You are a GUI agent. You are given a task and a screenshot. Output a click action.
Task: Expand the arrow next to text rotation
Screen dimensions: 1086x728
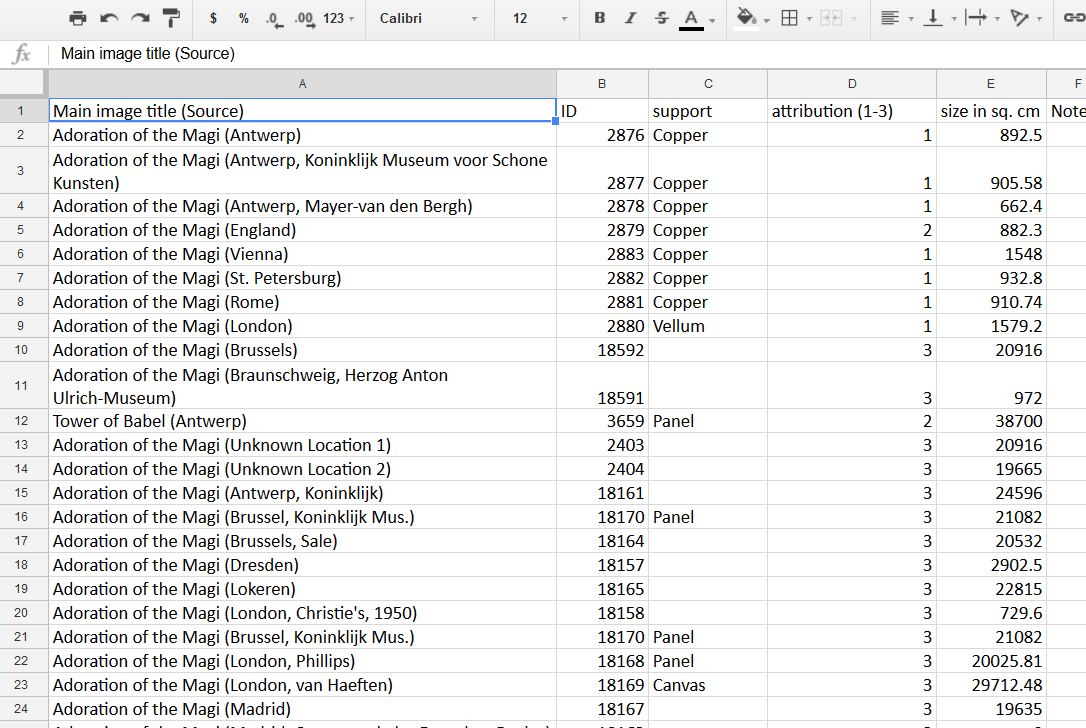[1040, 19]
